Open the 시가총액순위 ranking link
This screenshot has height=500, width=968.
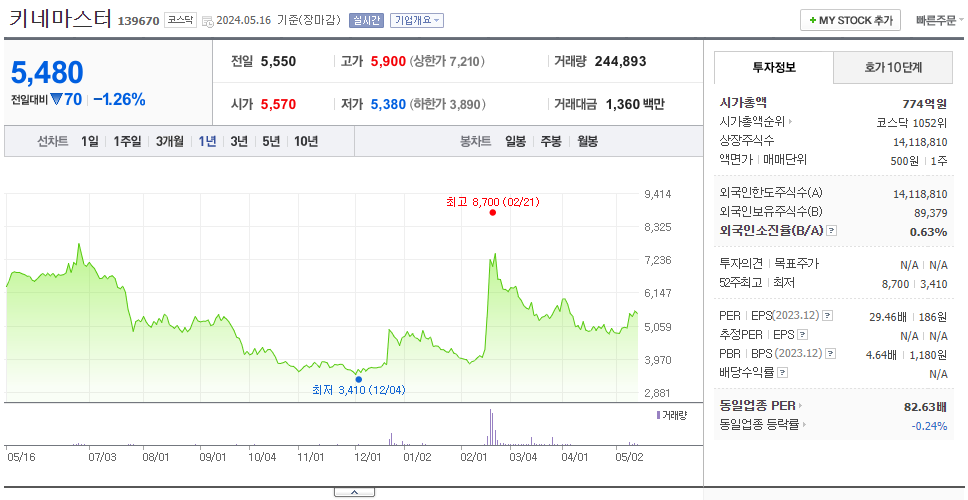coord(756,122)
